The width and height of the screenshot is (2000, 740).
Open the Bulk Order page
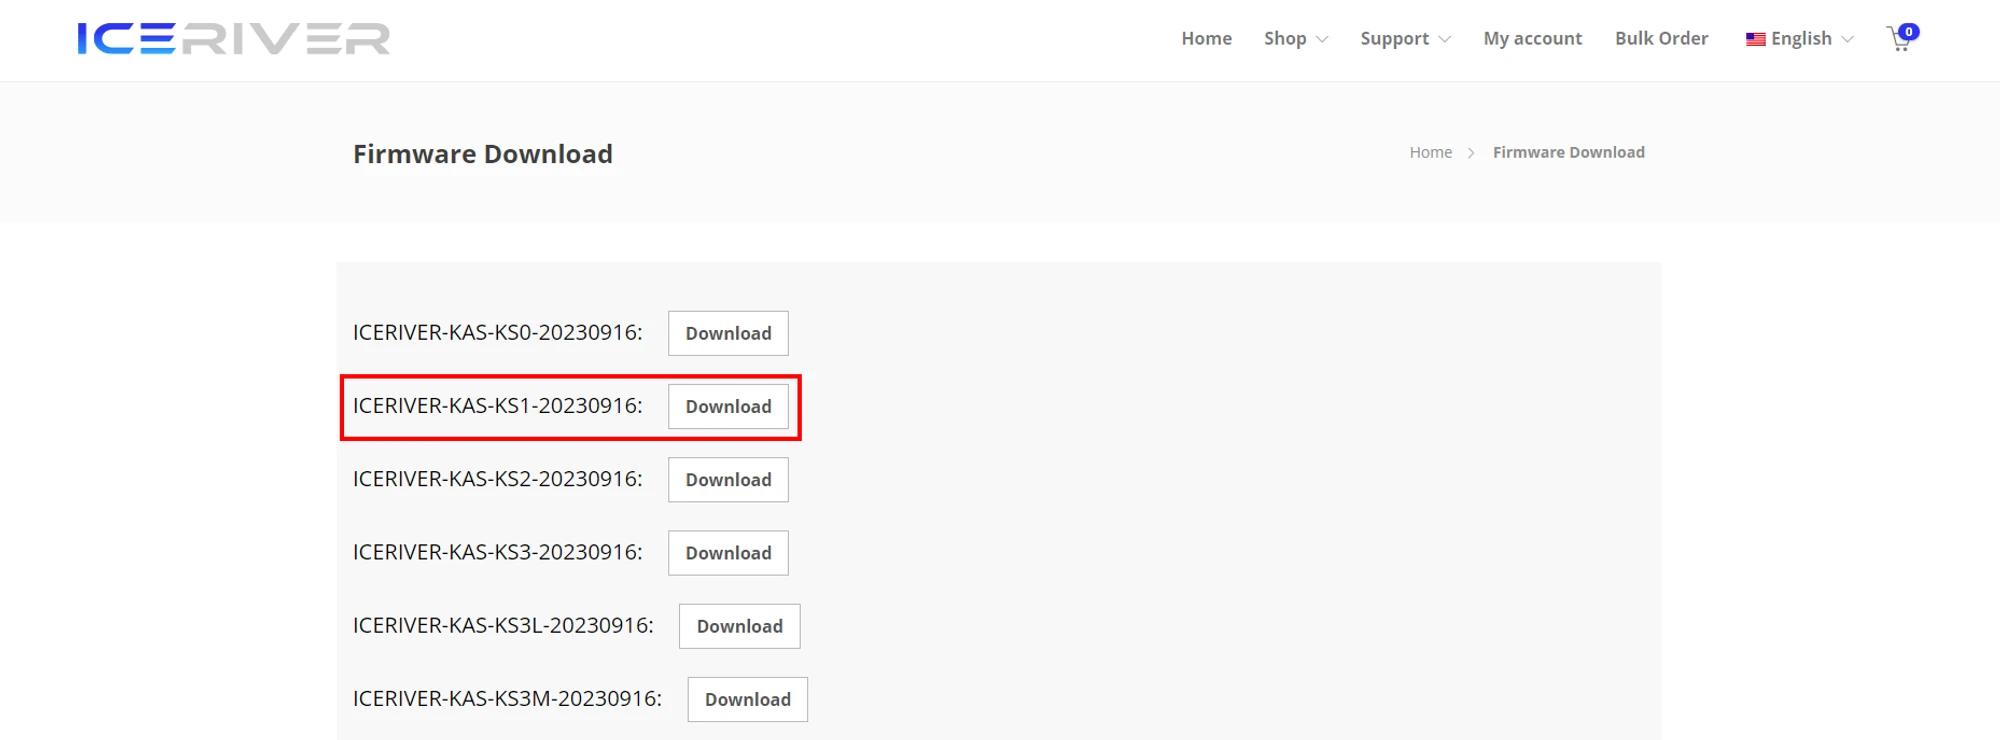[1661, 39]
